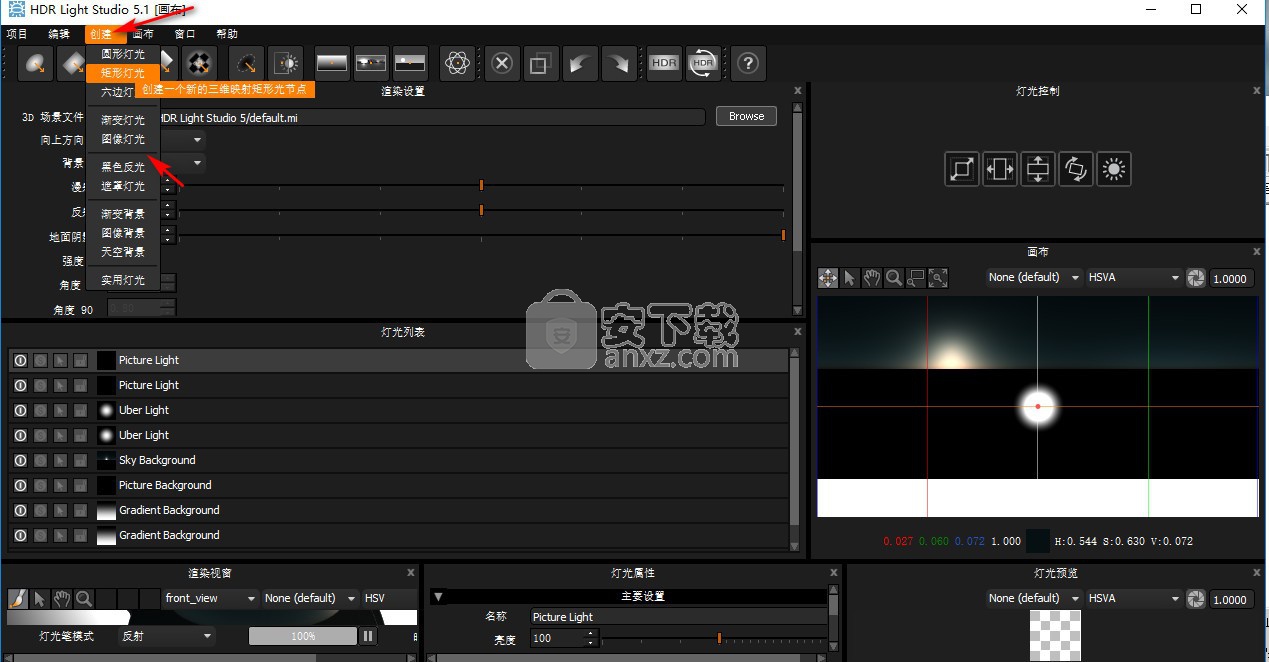The width and height of the screenshot is (1269, 662).
Task: Choose 黑色反光 from the create menu
Action: [x=123, y=167]
